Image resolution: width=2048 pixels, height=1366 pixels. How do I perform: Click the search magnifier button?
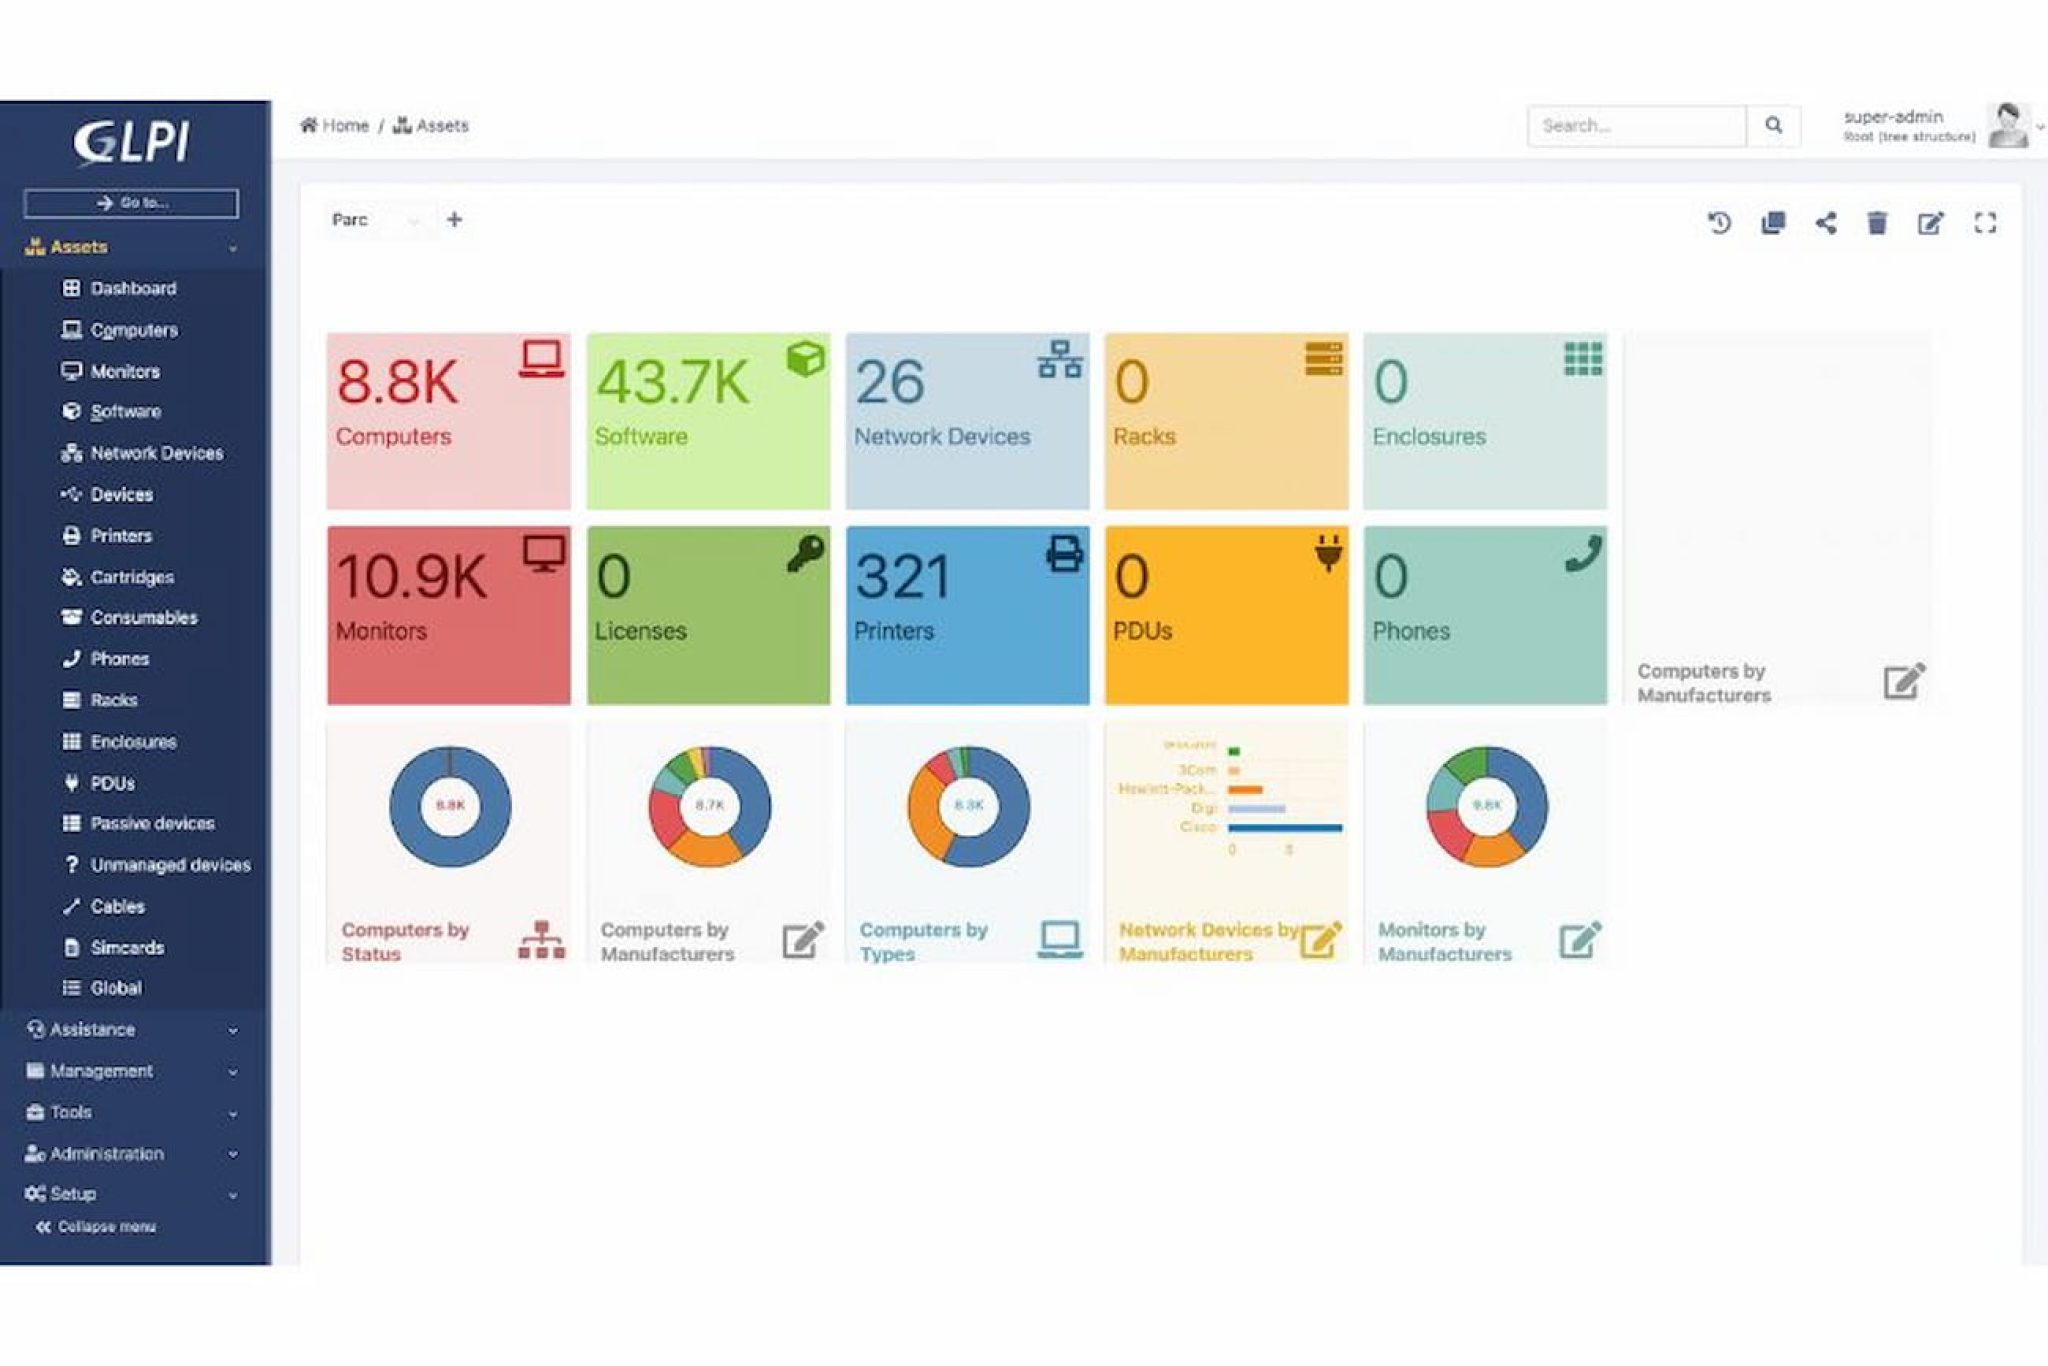(1773, 126)
